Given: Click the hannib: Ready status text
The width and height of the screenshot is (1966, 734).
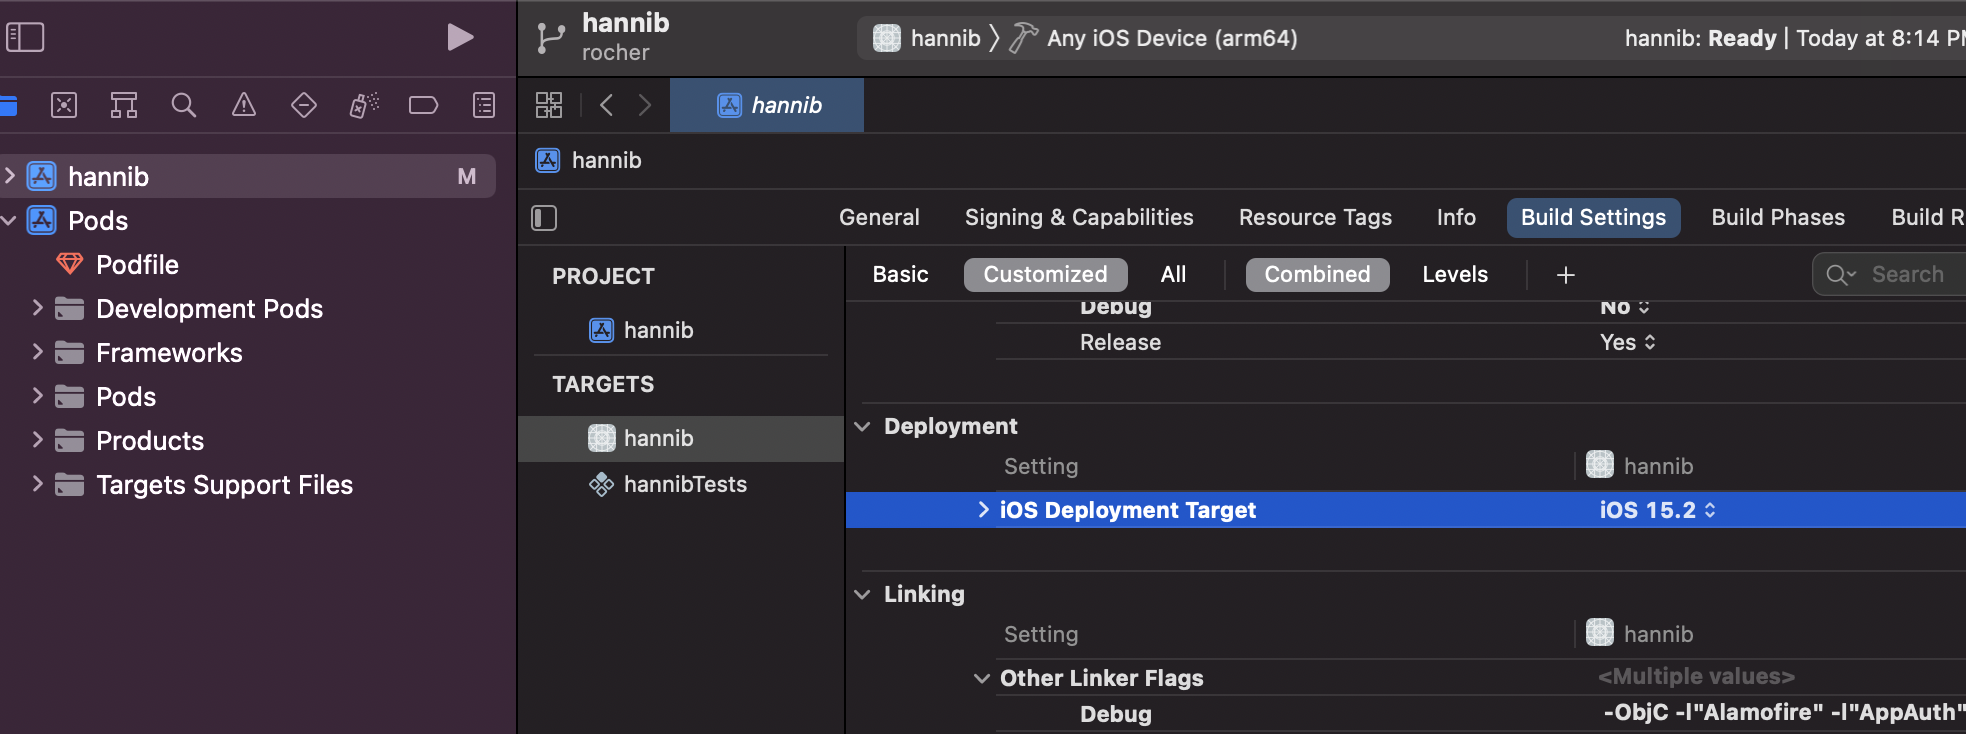Looking at the screenshot, I should coord(1700,38).
